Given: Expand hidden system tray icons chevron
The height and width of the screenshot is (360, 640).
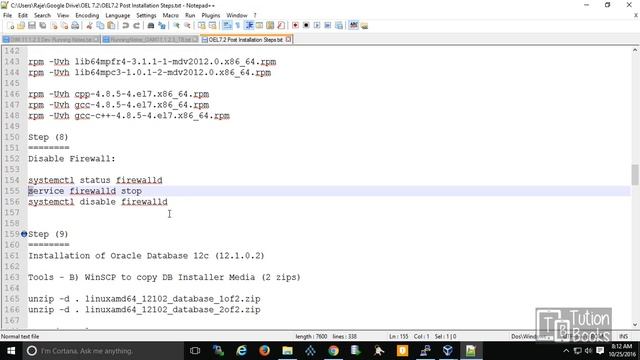Looking at the screenshot, I should coord(566,351).
